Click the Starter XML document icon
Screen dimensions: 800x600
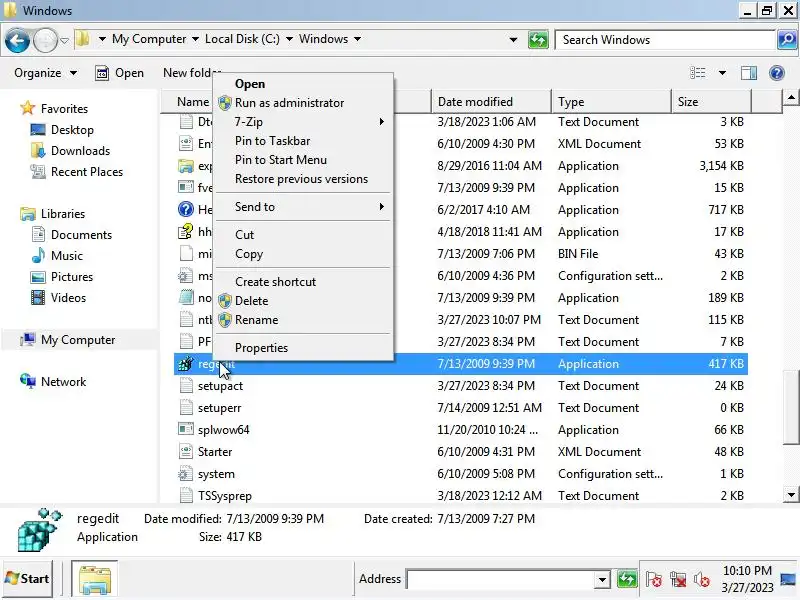click(x=185, y=452)
